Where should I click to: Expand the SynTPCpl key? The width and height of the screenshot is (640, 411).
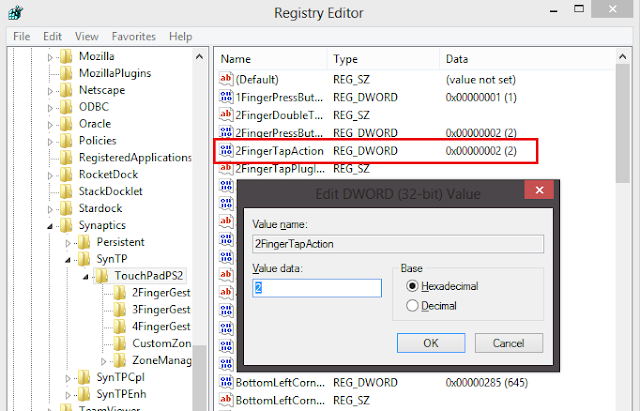pyautogui.click(x=68, y=378)
